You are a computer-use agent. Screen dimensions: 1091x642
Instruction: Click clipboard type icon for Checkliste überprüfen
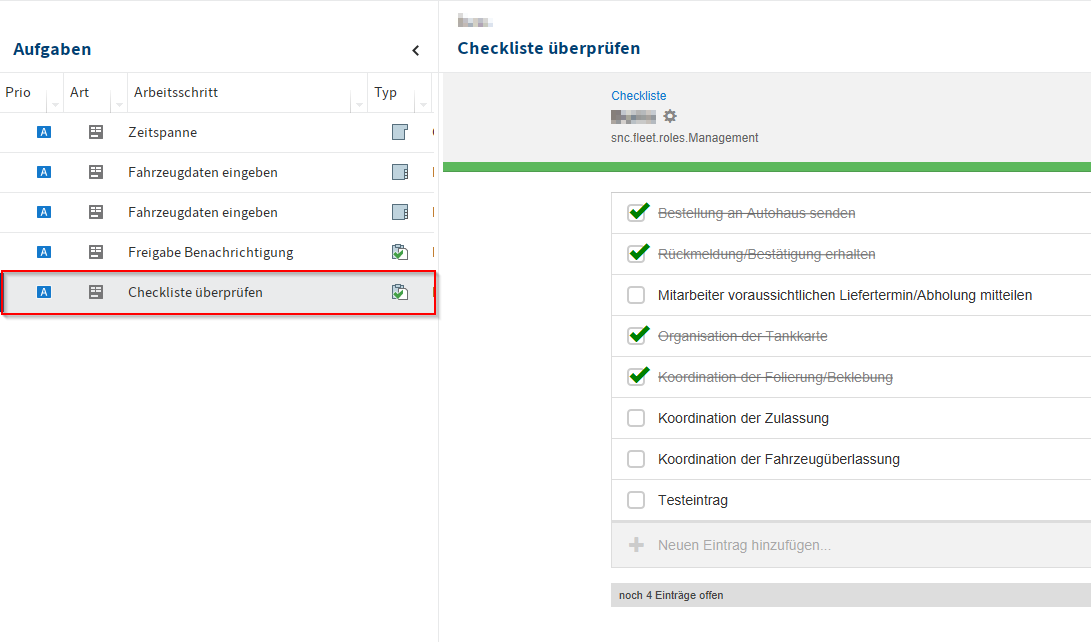point(400,292)
